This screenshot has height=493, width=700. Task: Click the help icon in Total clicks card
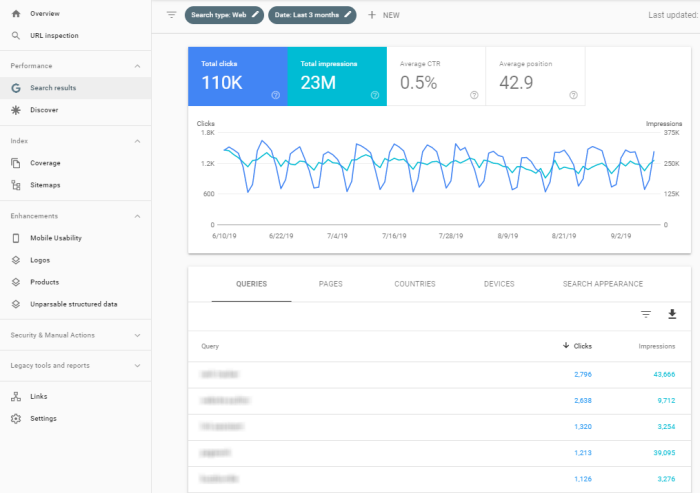[275, 95]
